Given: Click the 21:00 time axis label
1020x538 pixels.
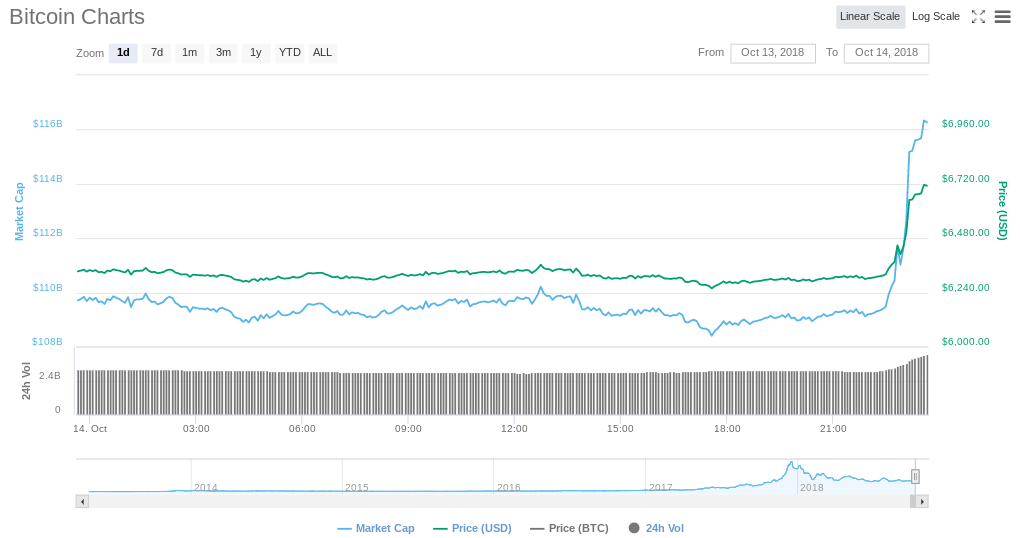Looking at the screenshot, I should pos(833,429).
